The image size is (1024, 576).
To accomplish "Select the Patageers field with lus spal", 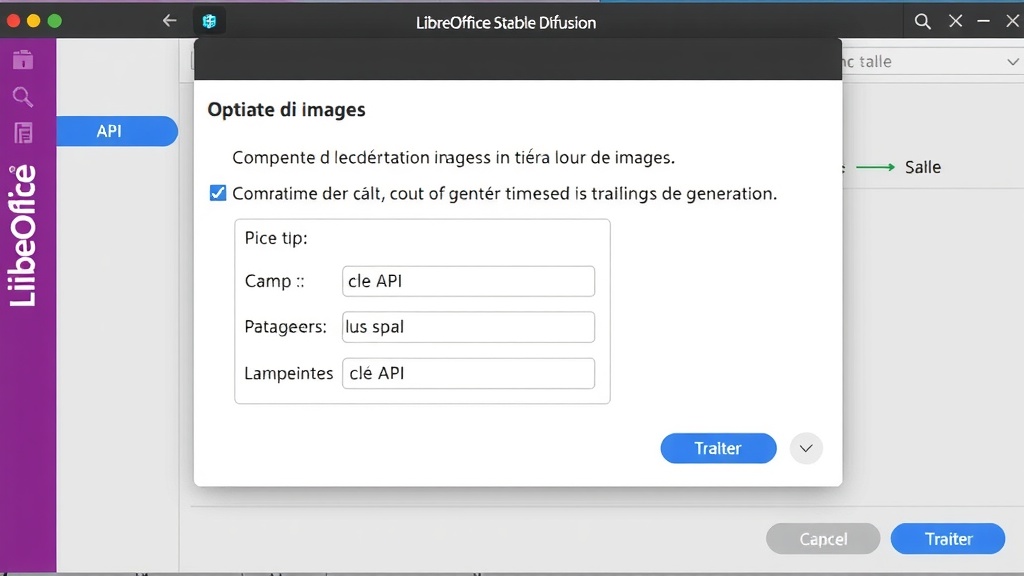I will click(x=468, y=327).
